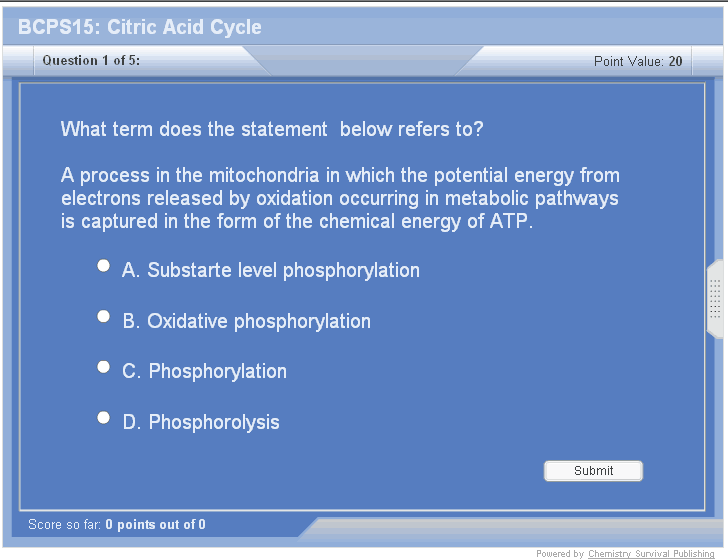The image size is (728, 560).
Task: Mark the Phosphorolysis radio button
Action: pos(103,417)
